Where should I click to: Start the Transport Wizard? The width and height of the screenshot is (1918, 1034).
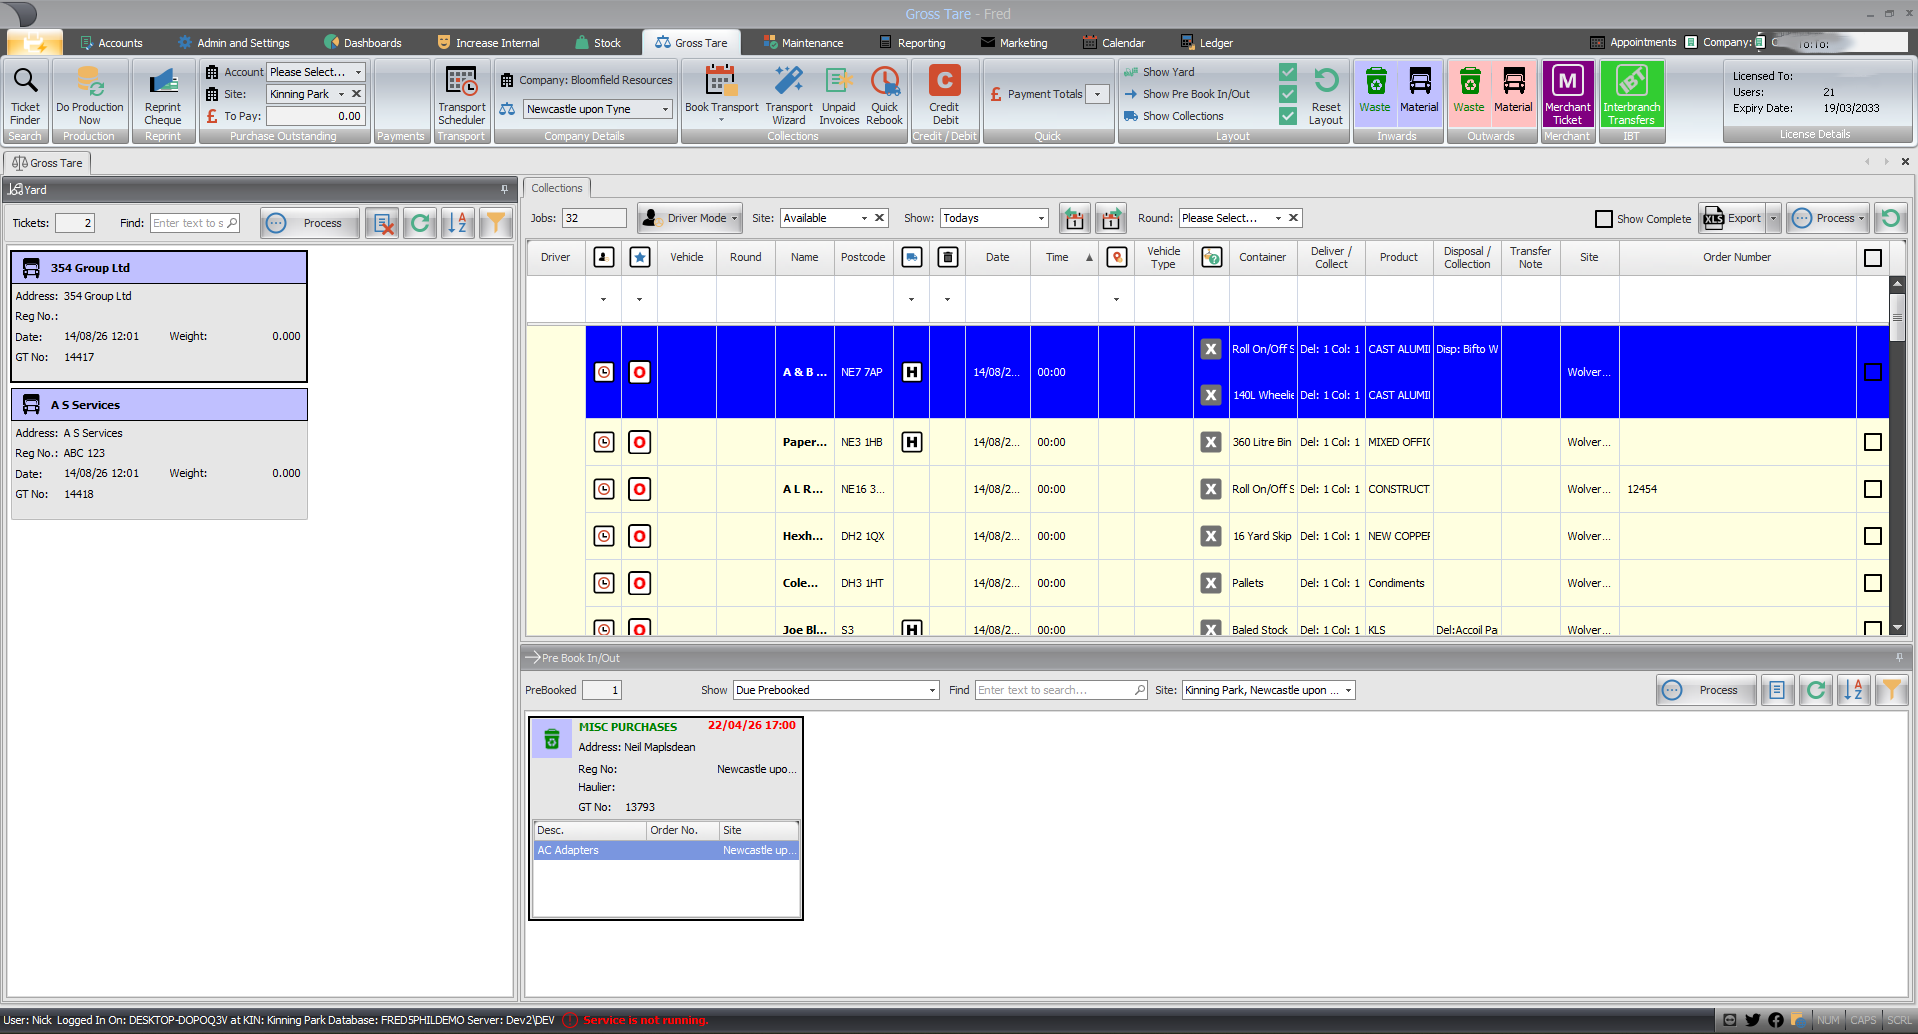point(789,95)
